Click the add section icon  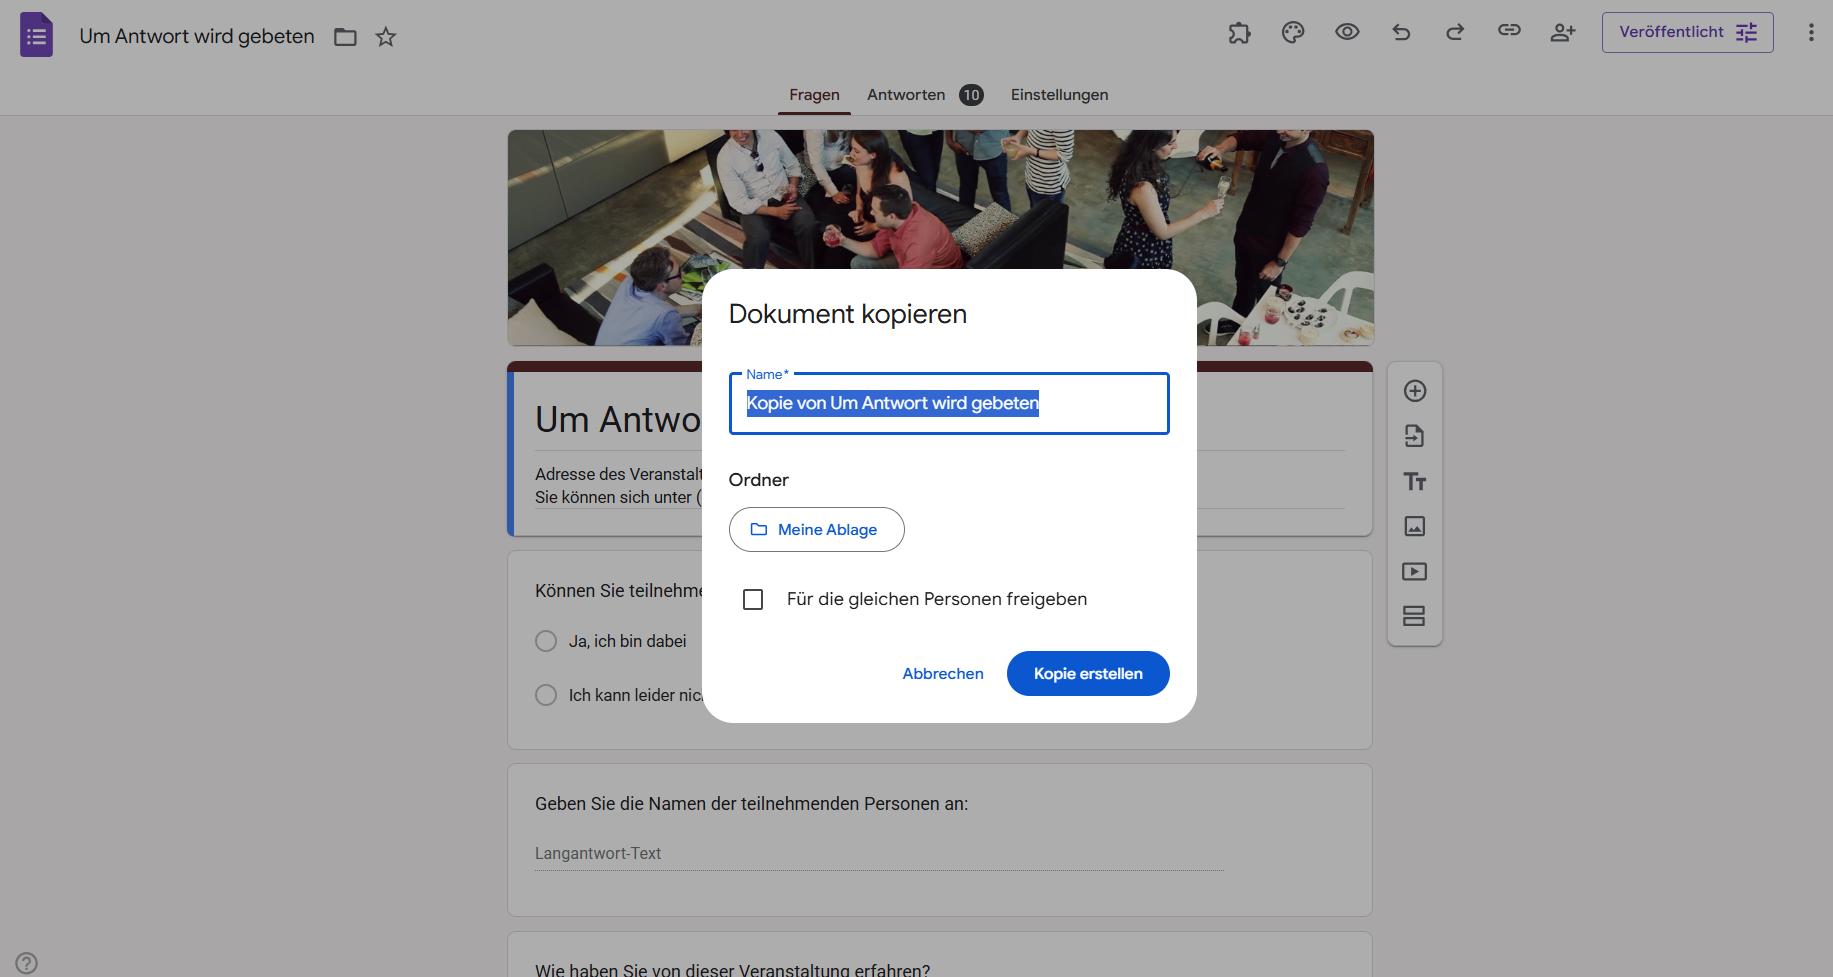(x=1414, y=616)
